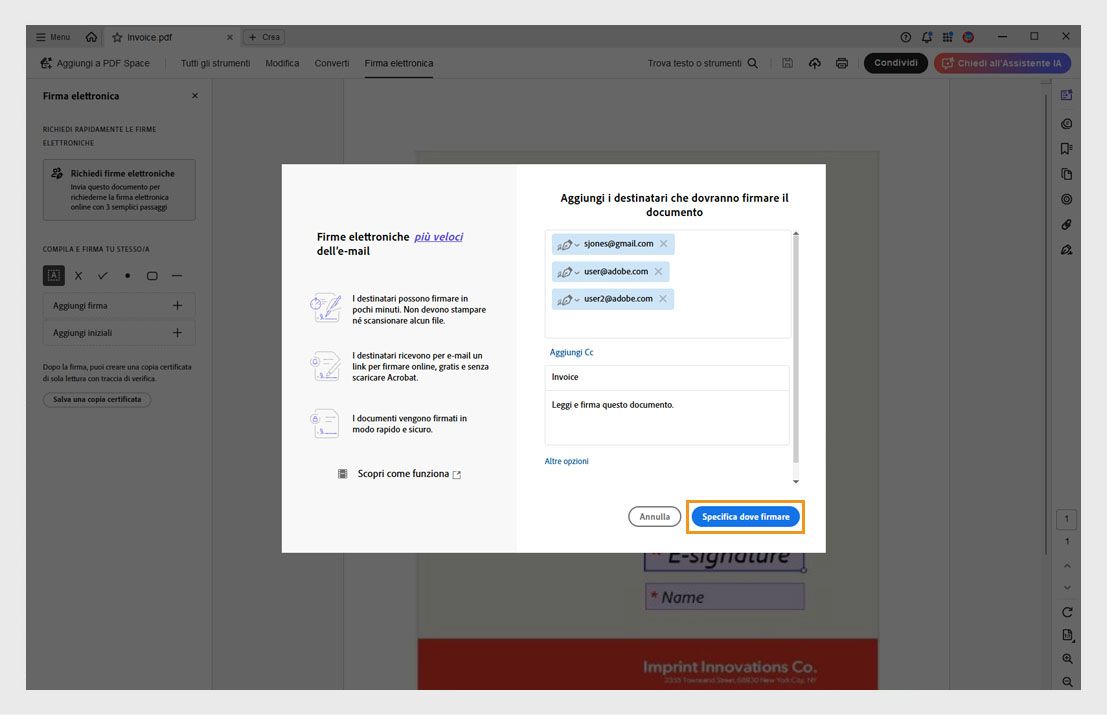Screen dimensions: 1107x715
Task: Select the text field tool in Compila e firma
Action: pyautogui.click(x=53, y=275)
